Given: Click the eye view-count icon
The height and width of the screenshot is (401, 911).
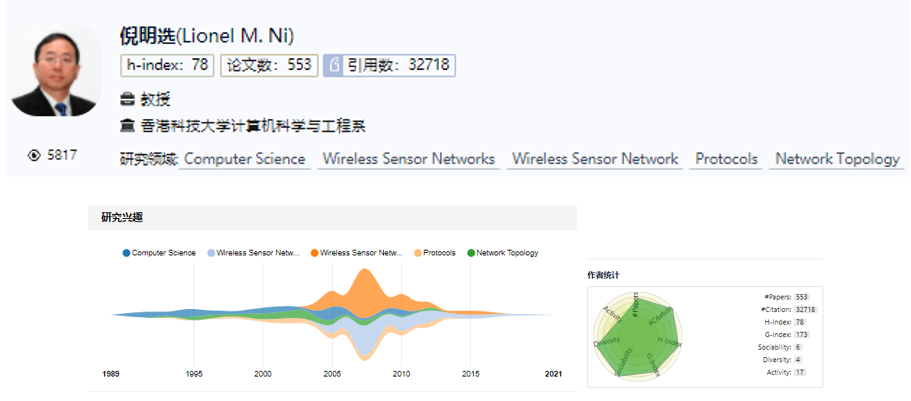Looking at the screenshot, I should (x=35, y=155).
